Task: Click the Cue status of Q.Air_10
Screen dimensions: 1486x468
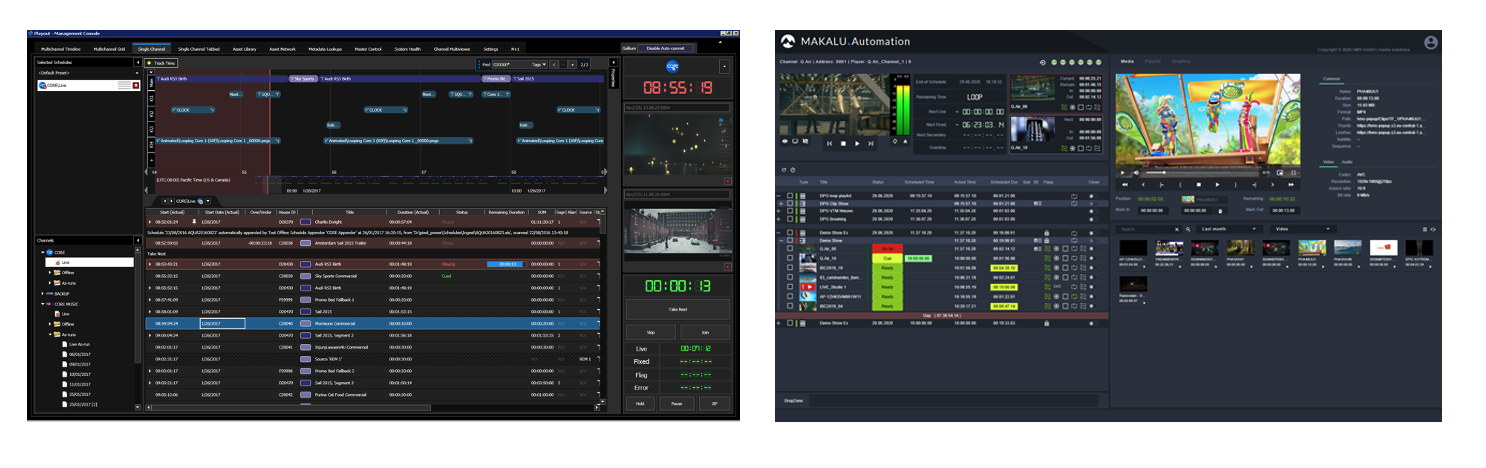Action: pos(886,258)
